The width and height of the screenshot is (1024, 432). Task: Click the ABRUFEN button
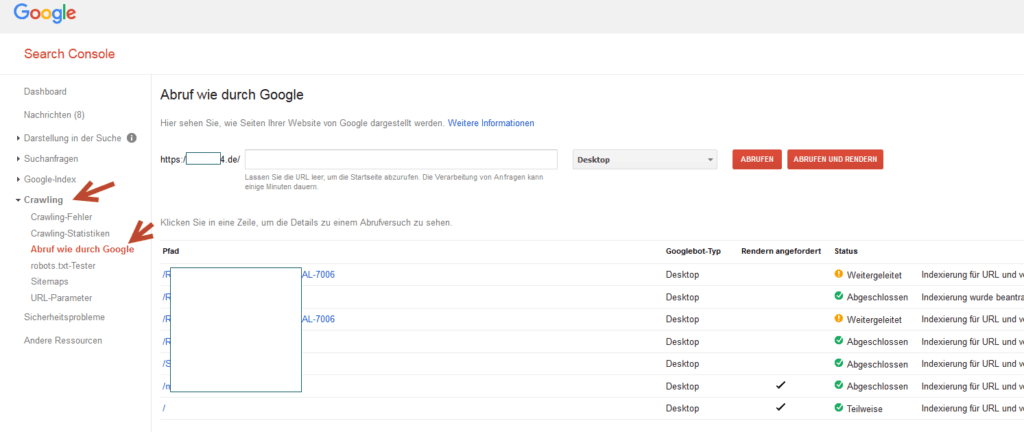757,159
